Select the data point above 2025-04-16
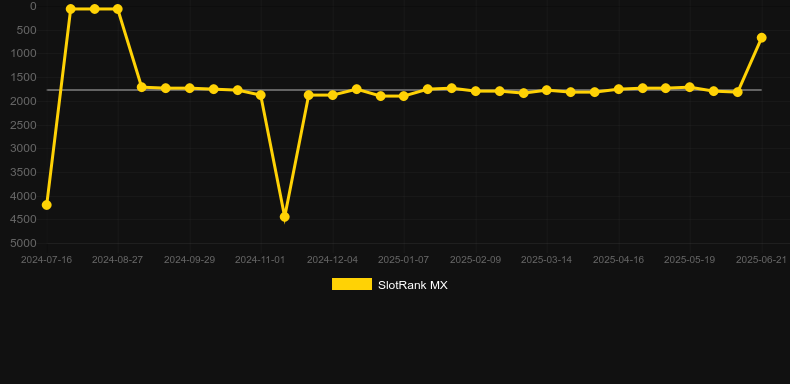The image size is (790, 384). click(619, 89)
